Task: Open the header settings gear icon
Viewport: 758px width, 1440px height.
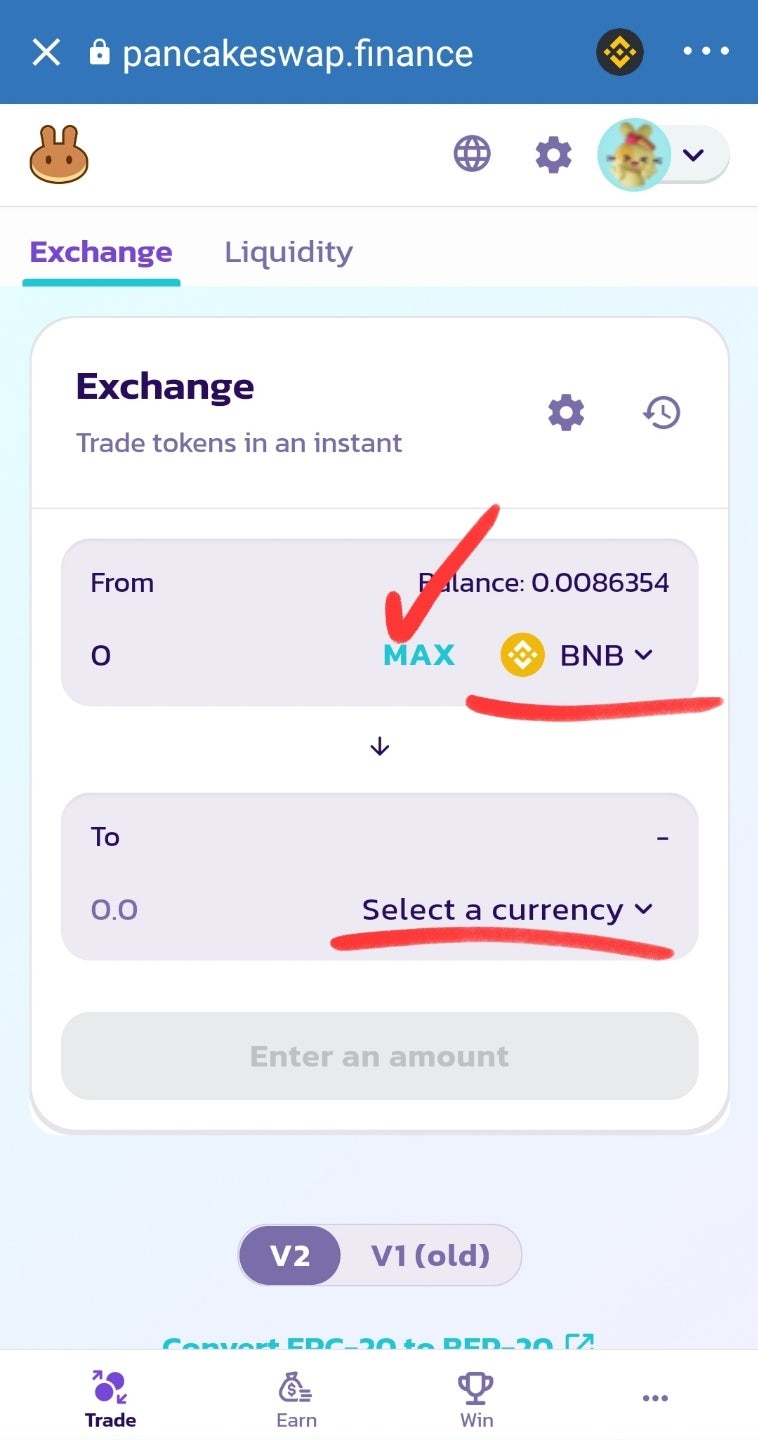Action: pos(553,155)
